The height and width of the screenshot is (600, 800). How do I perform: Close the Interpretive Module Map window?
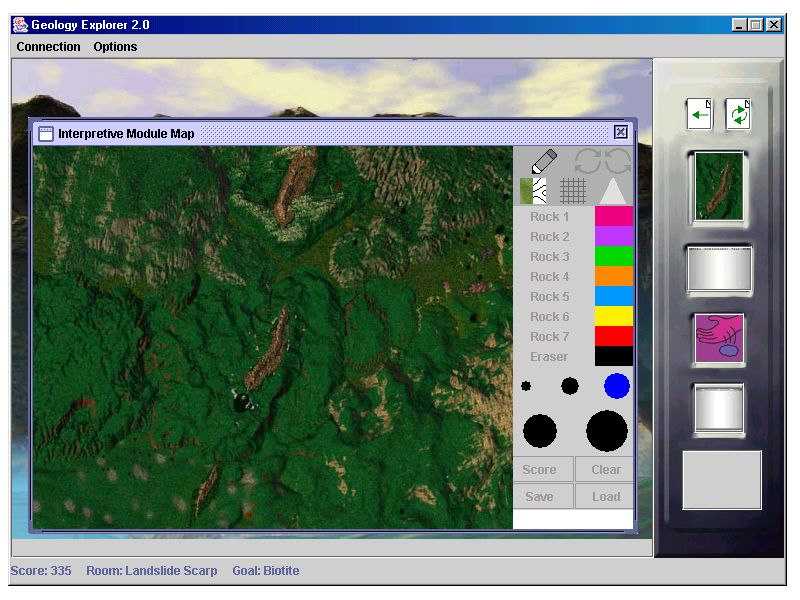point(620,133)
